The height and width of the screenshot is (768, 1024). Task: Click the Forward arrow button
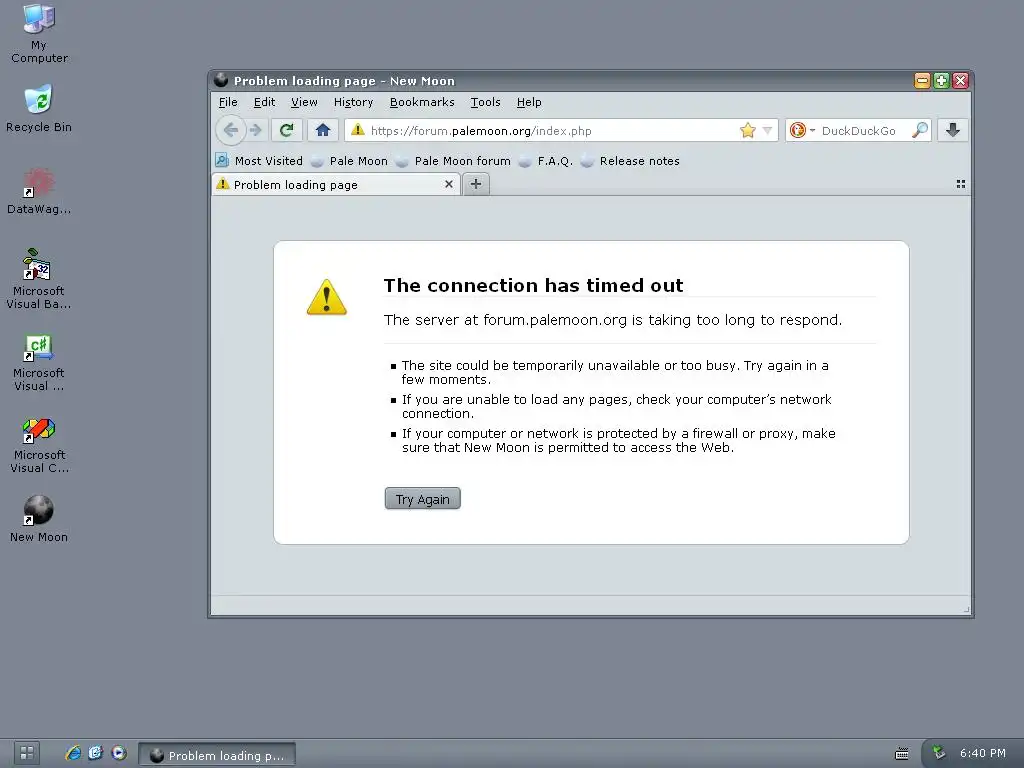point(255,130)
